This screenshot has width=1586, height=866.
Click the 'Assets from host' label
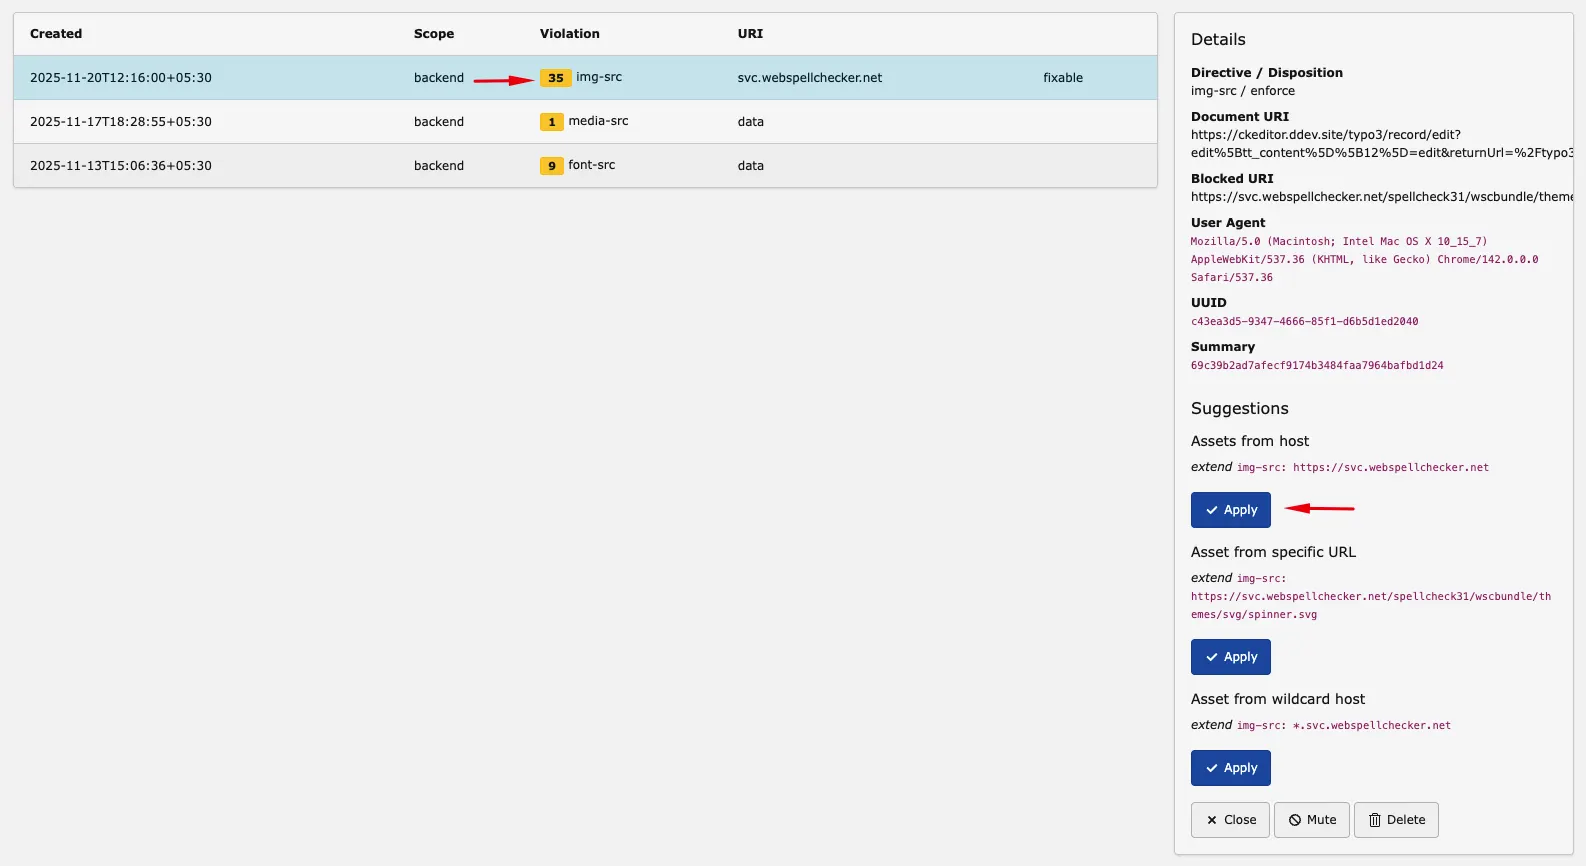[x=1250, y=441]
